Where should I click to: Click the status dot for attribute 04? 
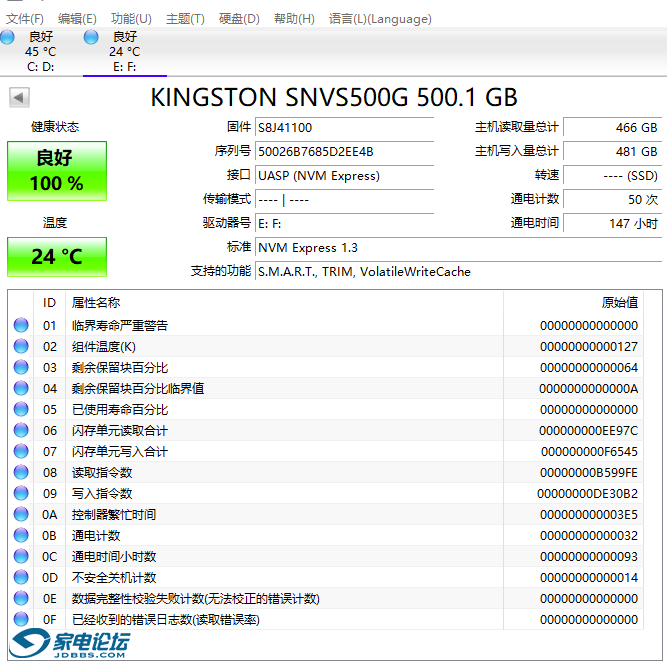click(x=21, y=388)
